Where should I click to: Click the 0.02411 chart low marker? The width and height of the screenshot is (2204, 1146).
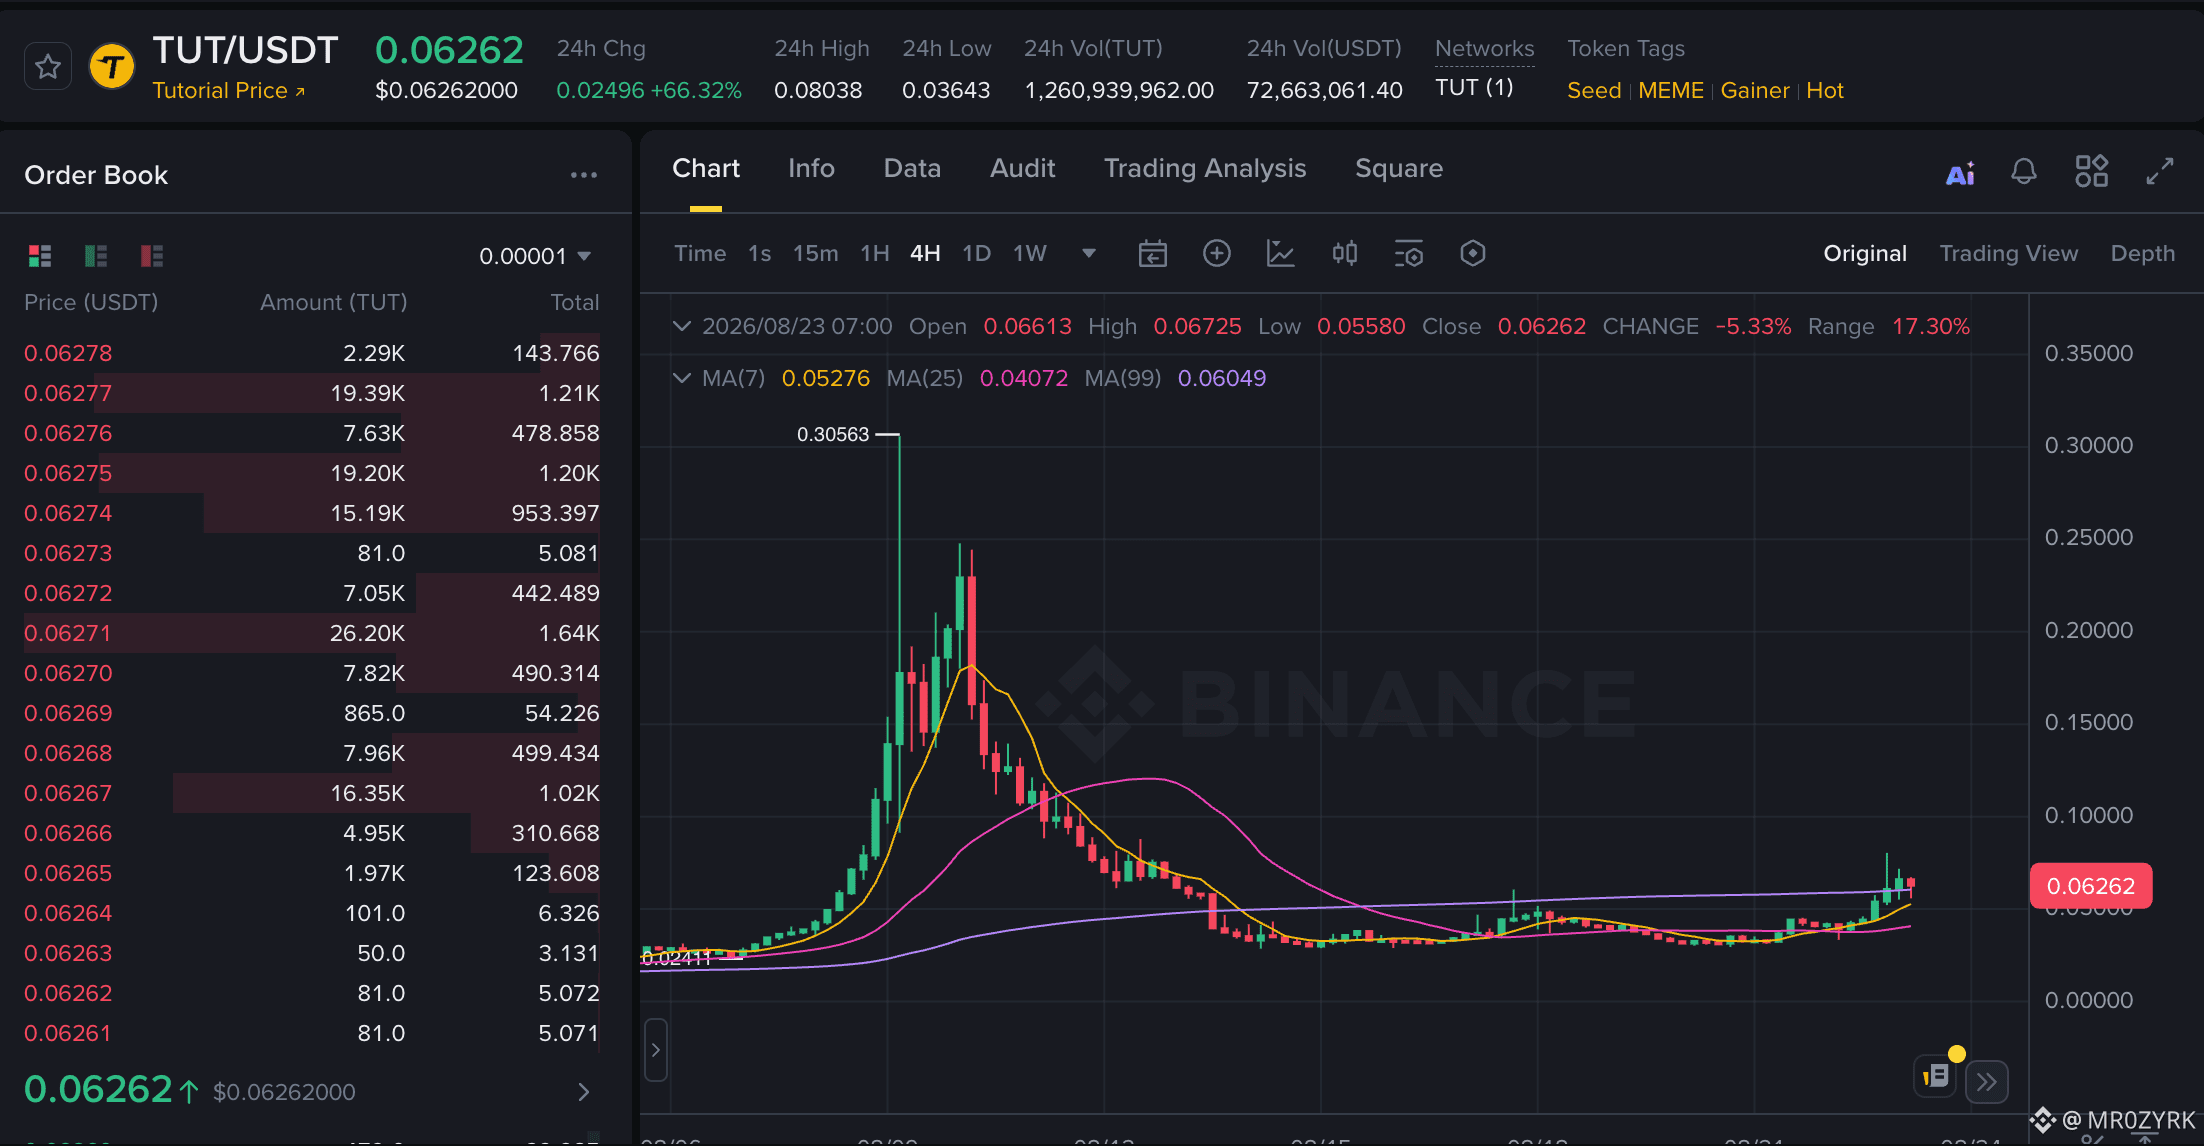tap(676, 958)
